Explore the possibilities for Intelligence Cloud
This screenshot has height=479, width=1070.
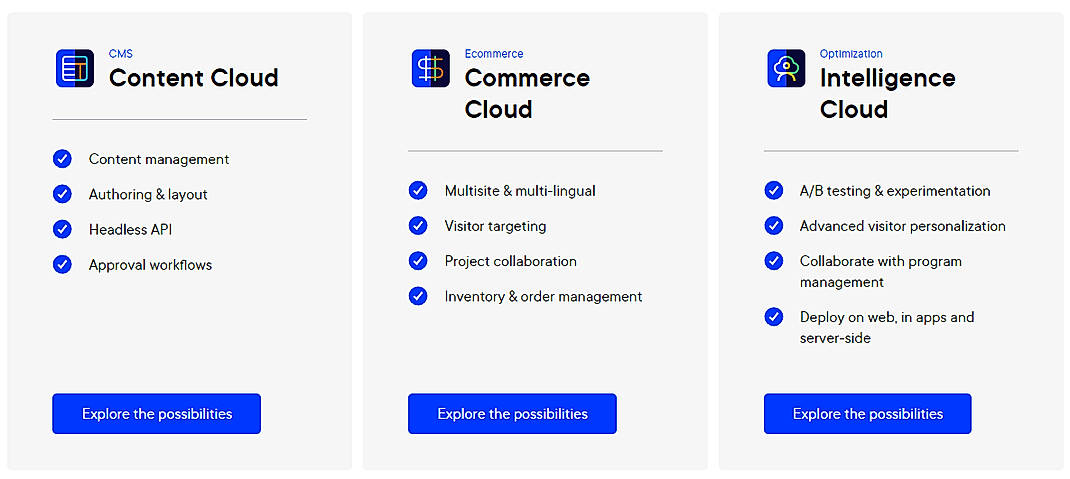[867, 414]
